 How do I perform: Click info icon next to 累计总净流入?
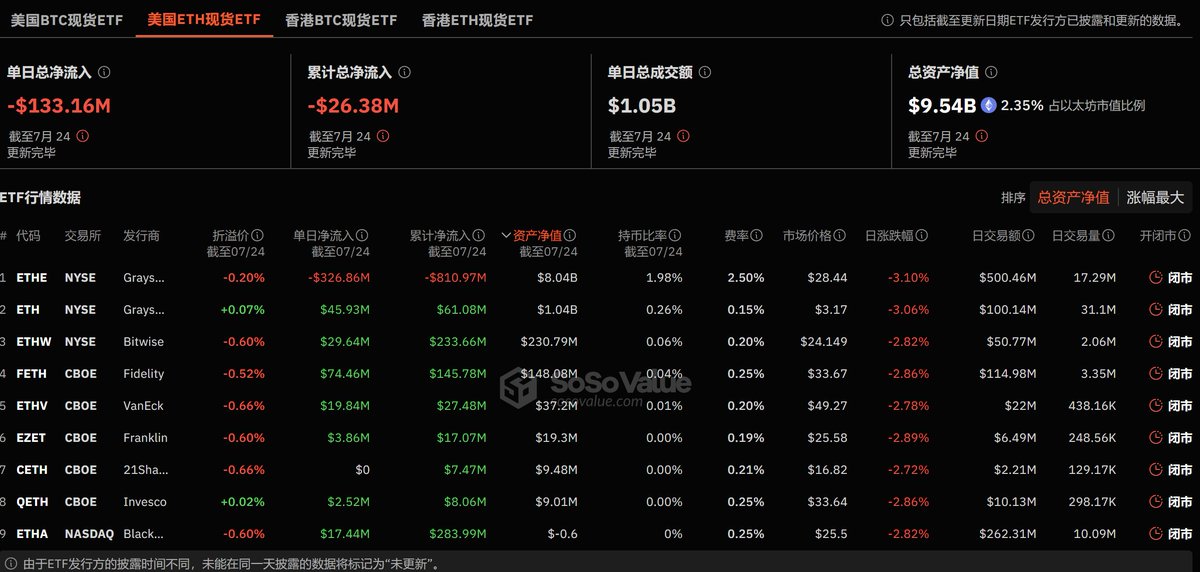[x=404, y=73]
